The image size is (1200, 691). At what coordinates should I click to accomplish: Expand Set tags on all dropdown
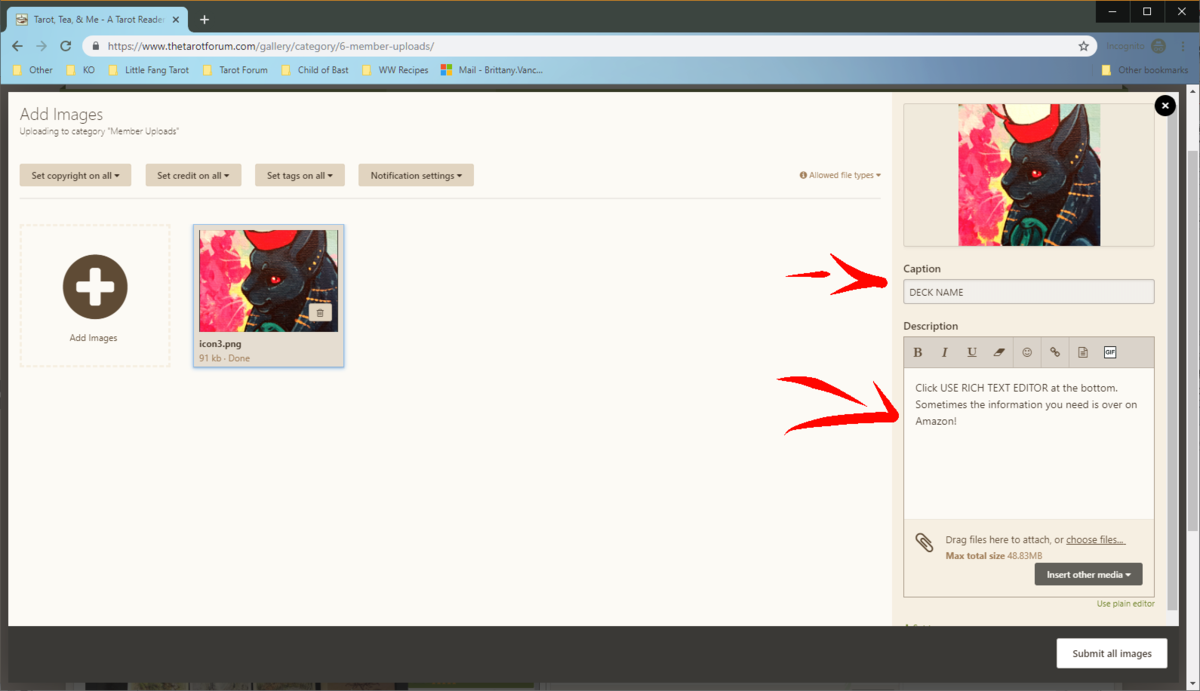[300, 176]
